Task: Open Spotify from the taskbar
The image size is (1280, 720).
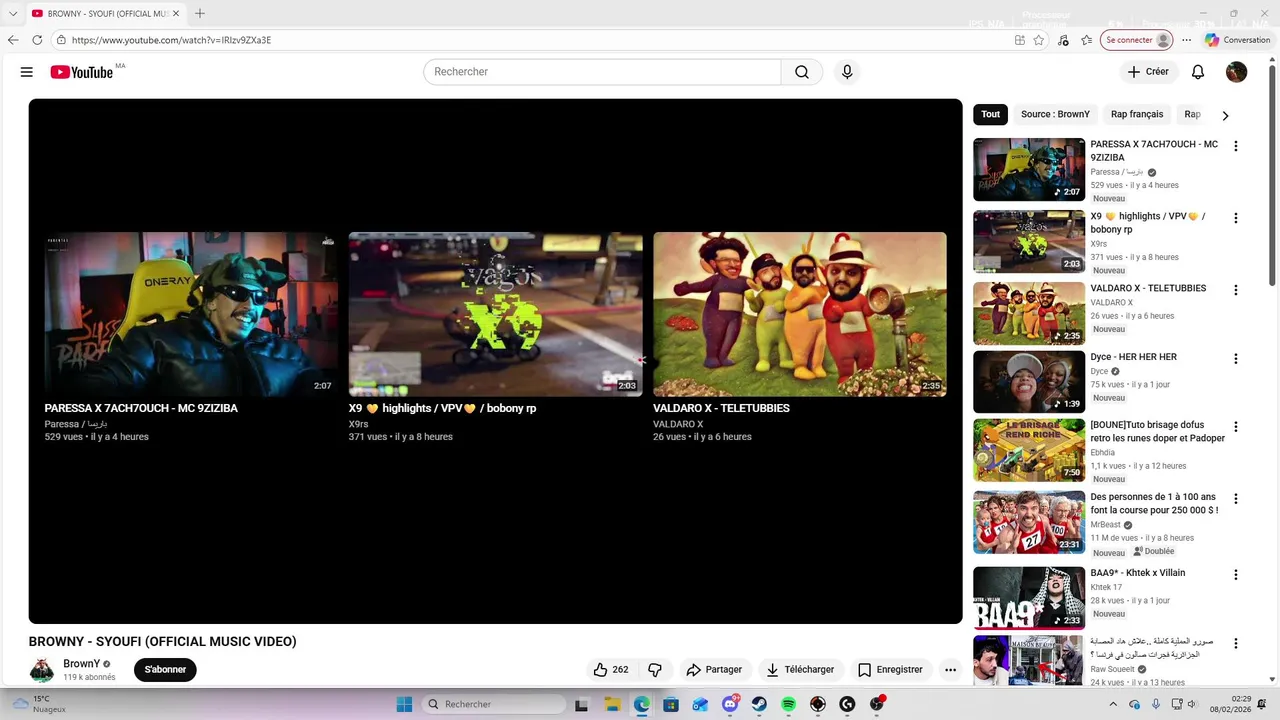Action: (x=788, y=704)
